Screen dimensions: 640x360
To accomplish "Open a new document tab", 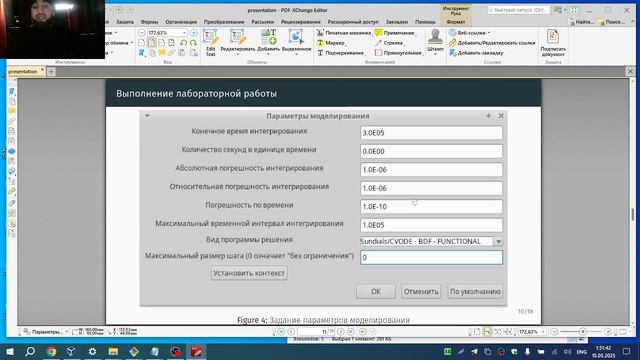I will 51,72.
